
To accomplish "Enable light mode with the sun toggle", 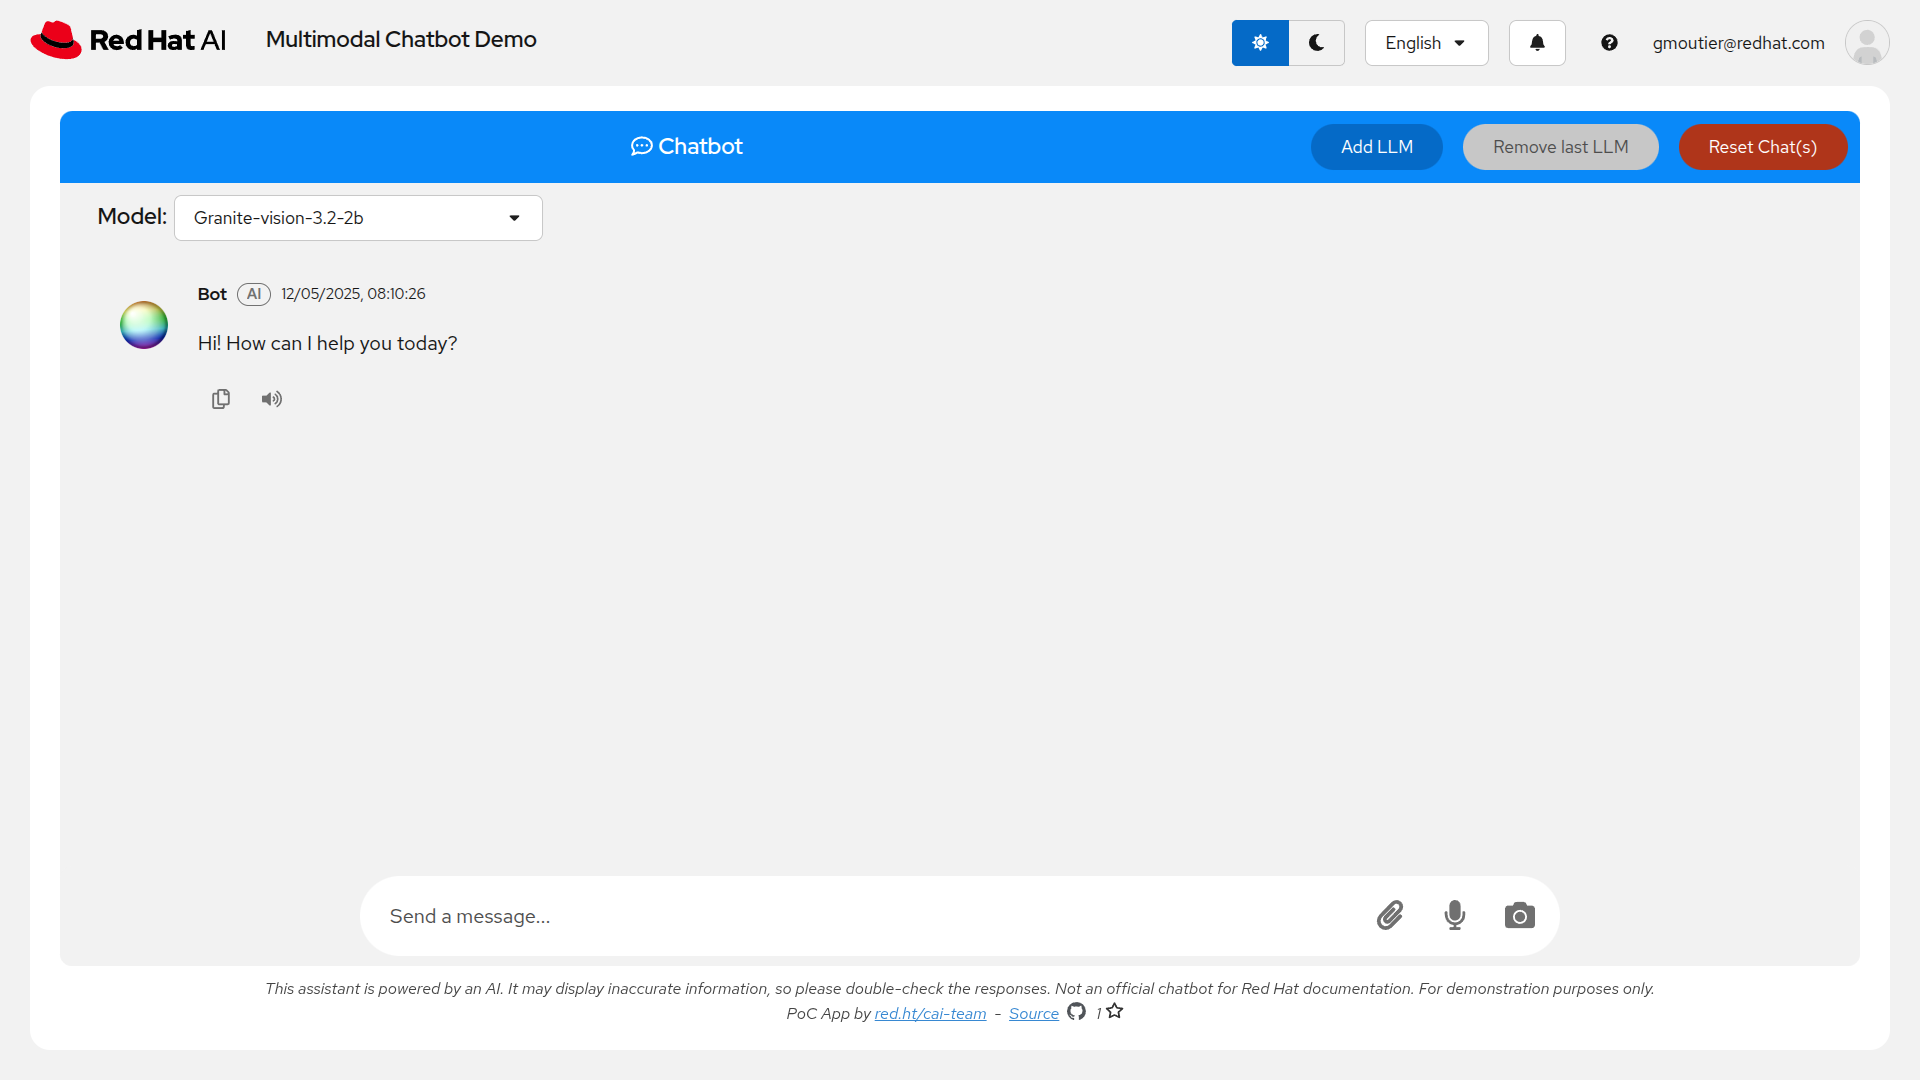I will (1260, 42).
